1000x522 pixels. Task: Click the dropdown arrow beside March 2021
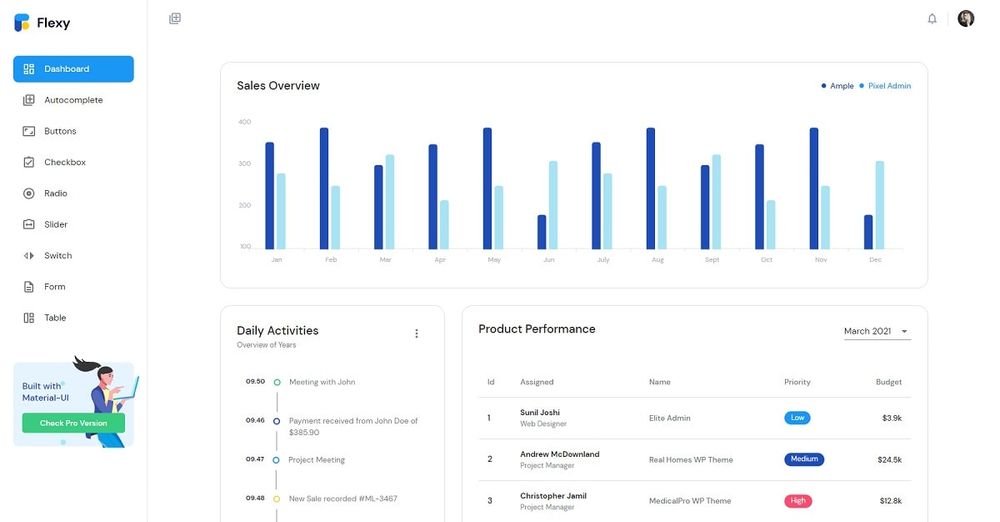click(x=904, y=331)
